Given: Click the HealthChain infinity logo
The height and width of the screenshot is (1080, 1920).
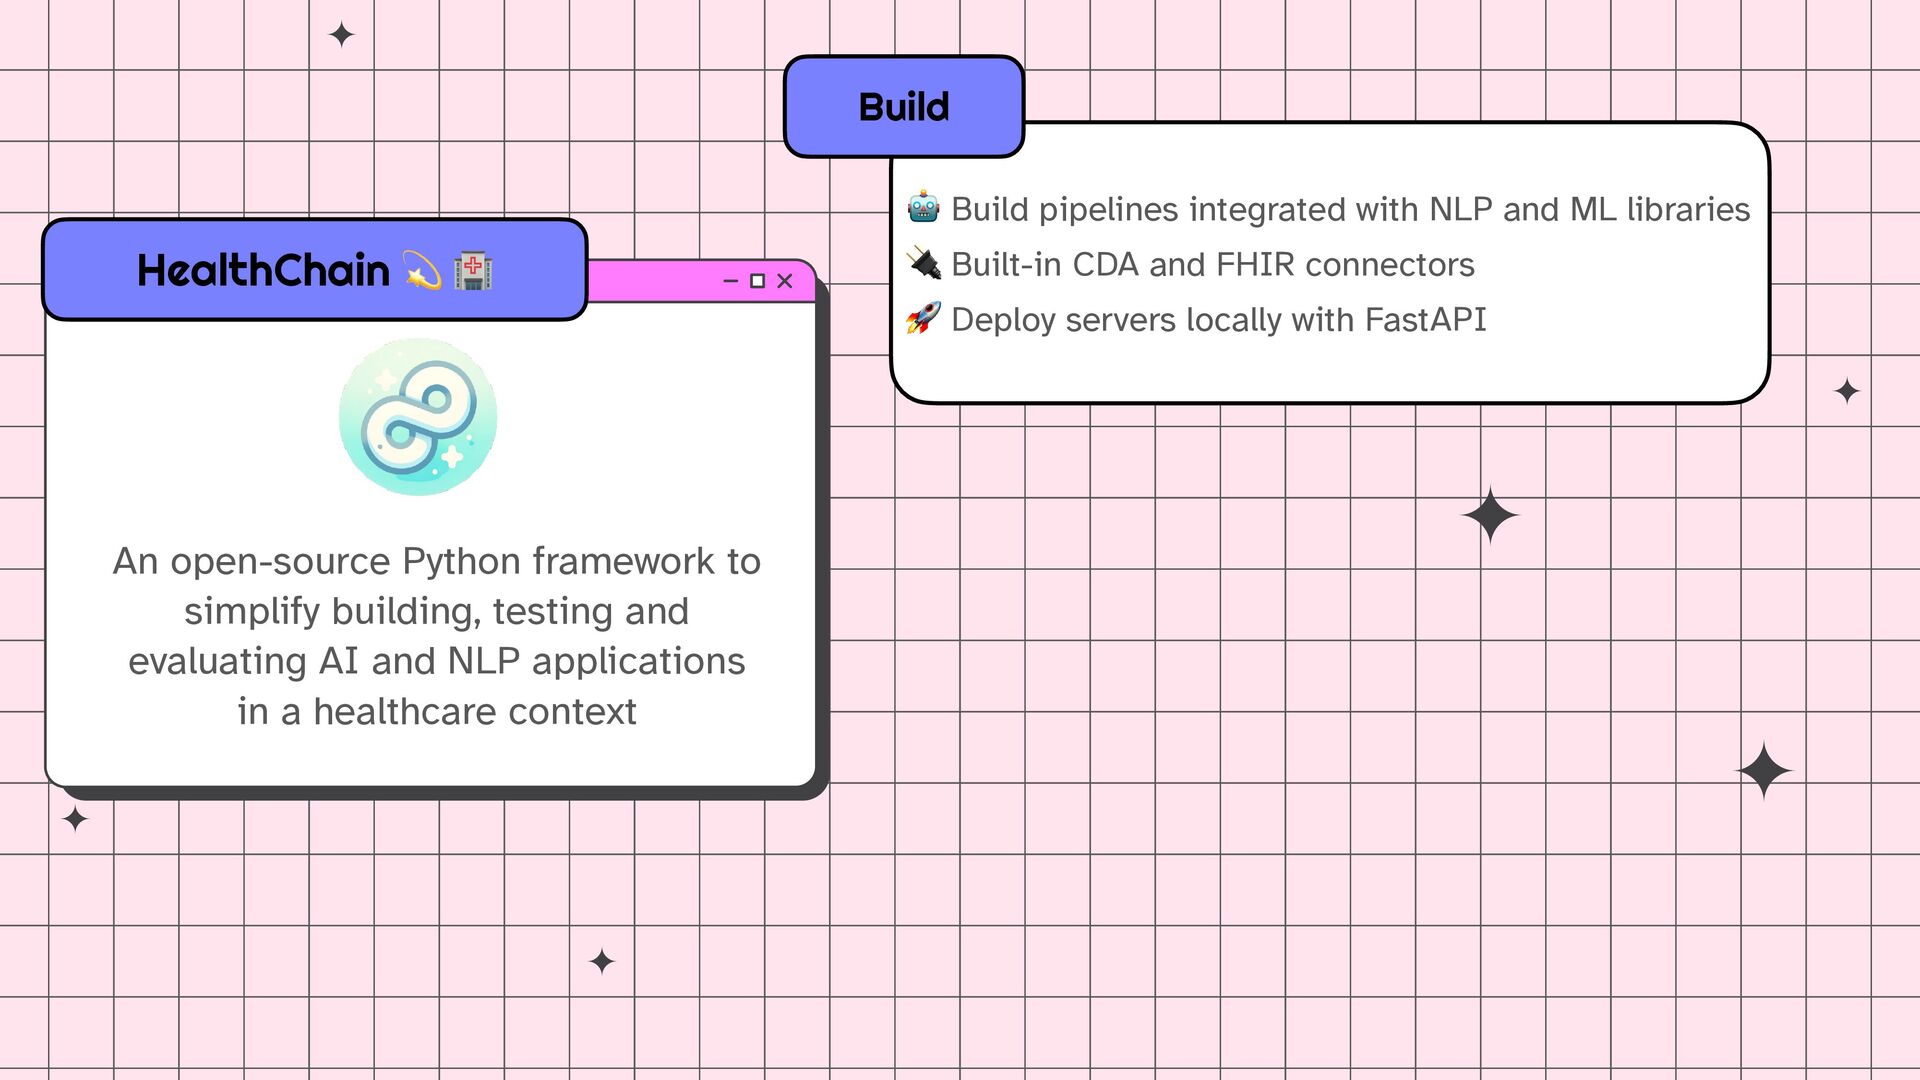Looking at the screenshot, I should [x=418, y=417].
